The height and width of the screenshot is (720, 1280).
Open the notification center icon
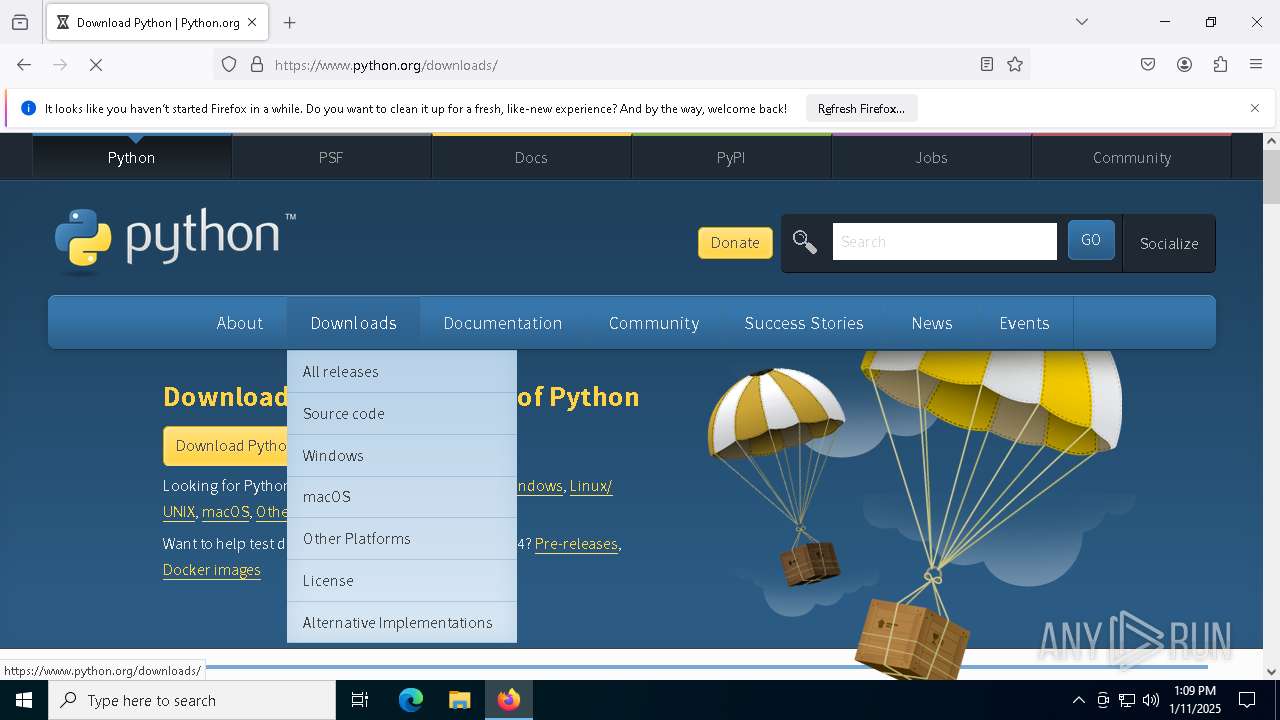pyautogui.click(x=1247, y=700)
